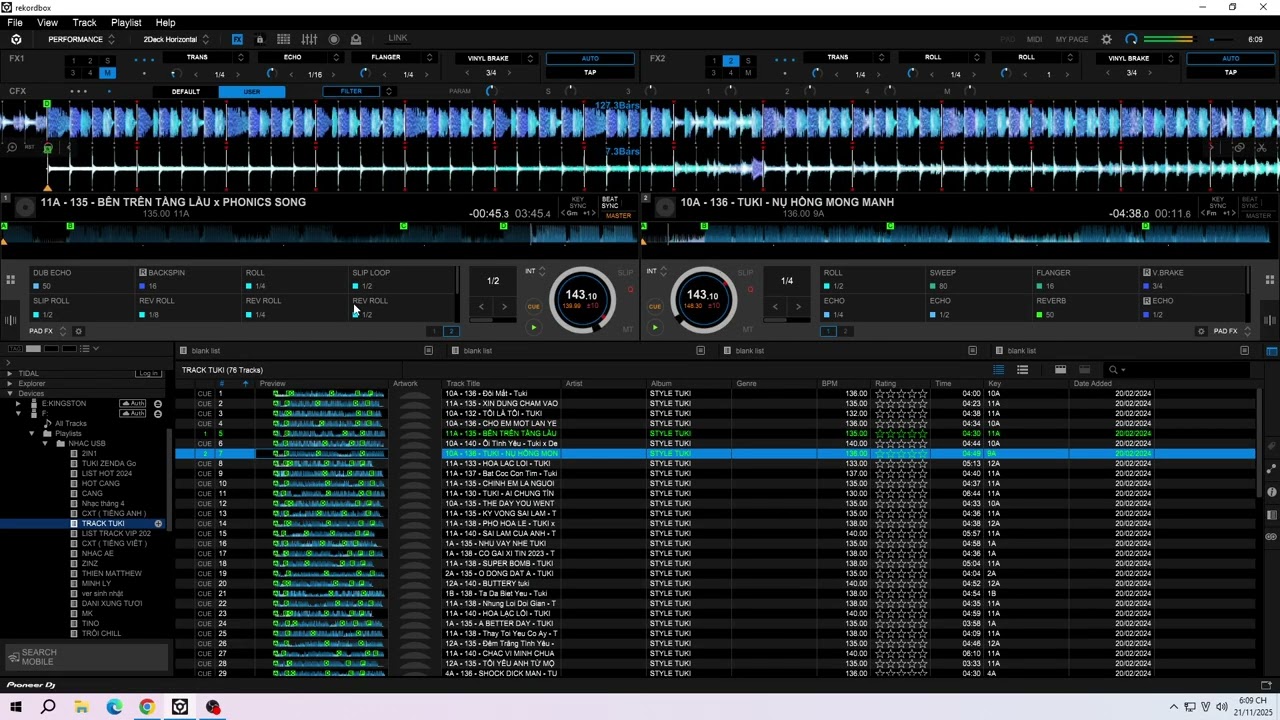The image size is (1280, 720).
Task: Select playlist HOT CANG in tree
Action: [x=101, y=484]
